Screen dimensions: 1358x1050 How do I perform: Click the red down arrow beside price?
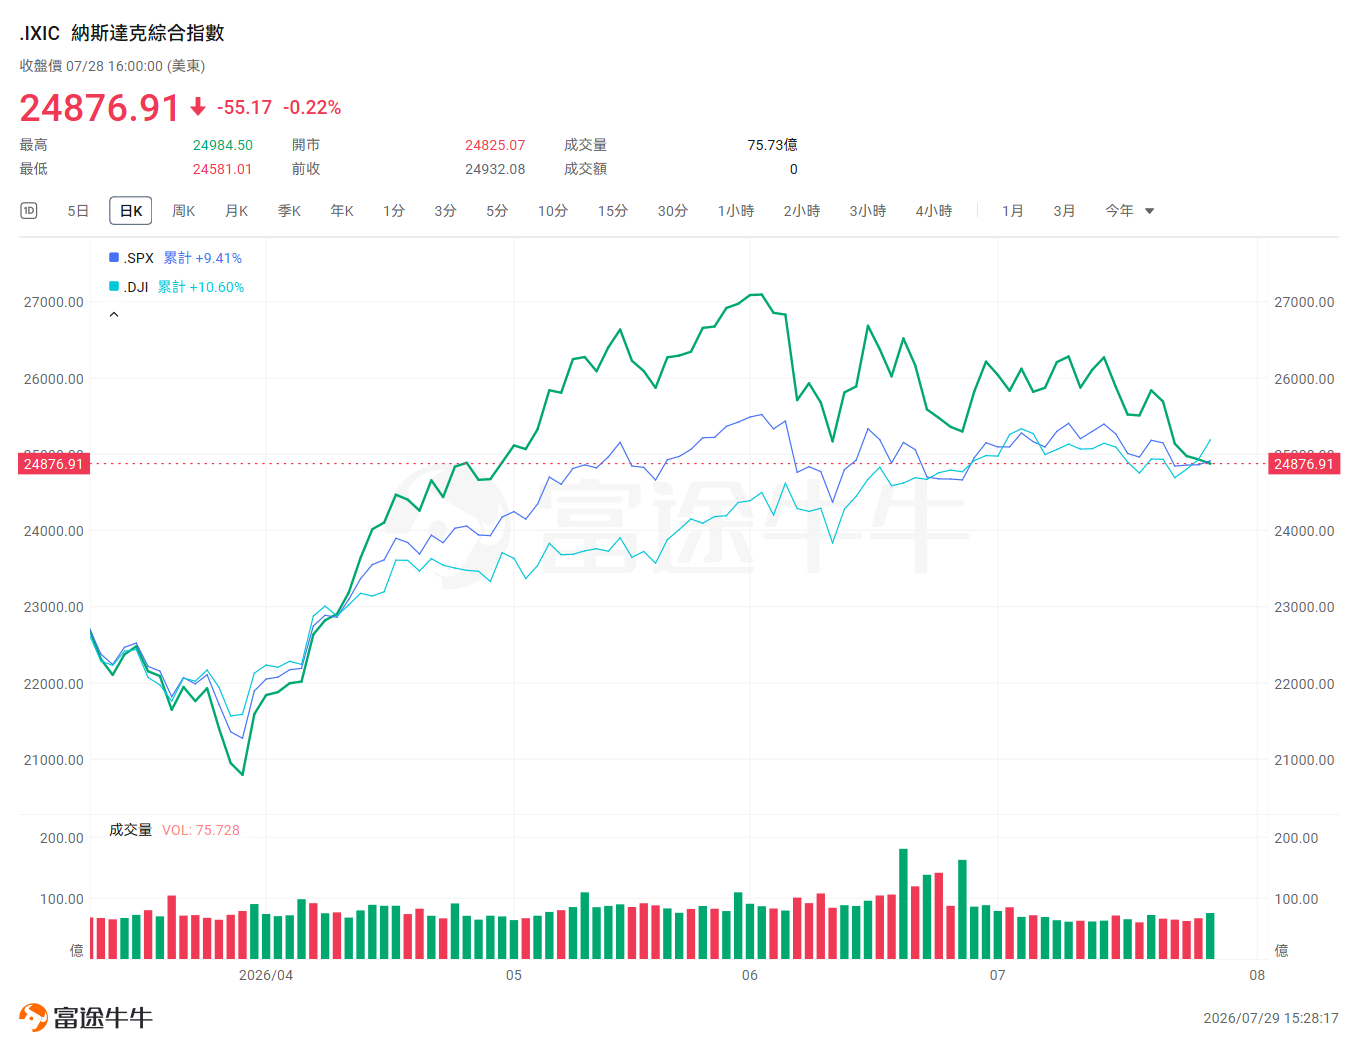point(198,107)
